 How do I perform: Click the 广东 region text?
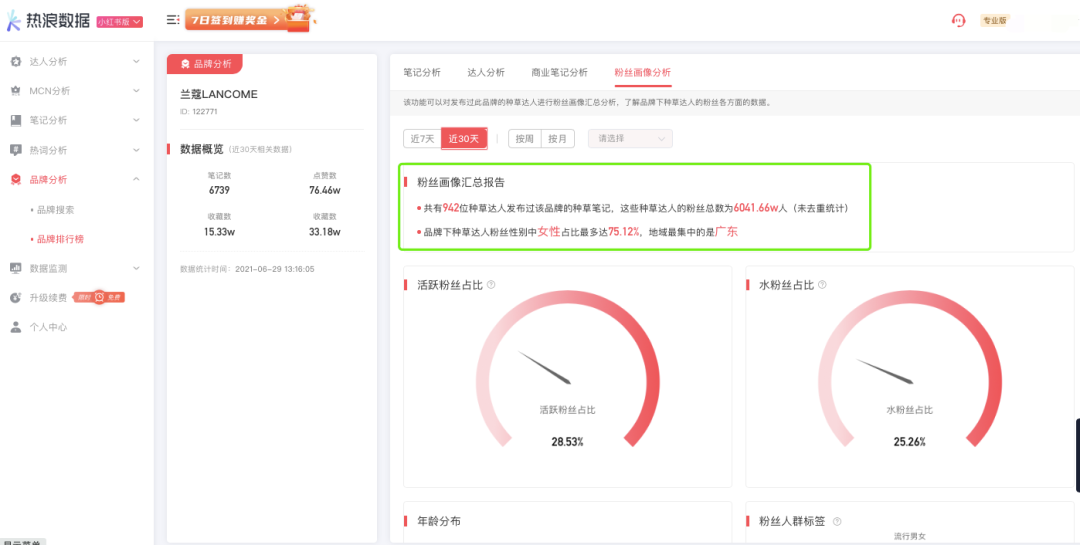727,232
